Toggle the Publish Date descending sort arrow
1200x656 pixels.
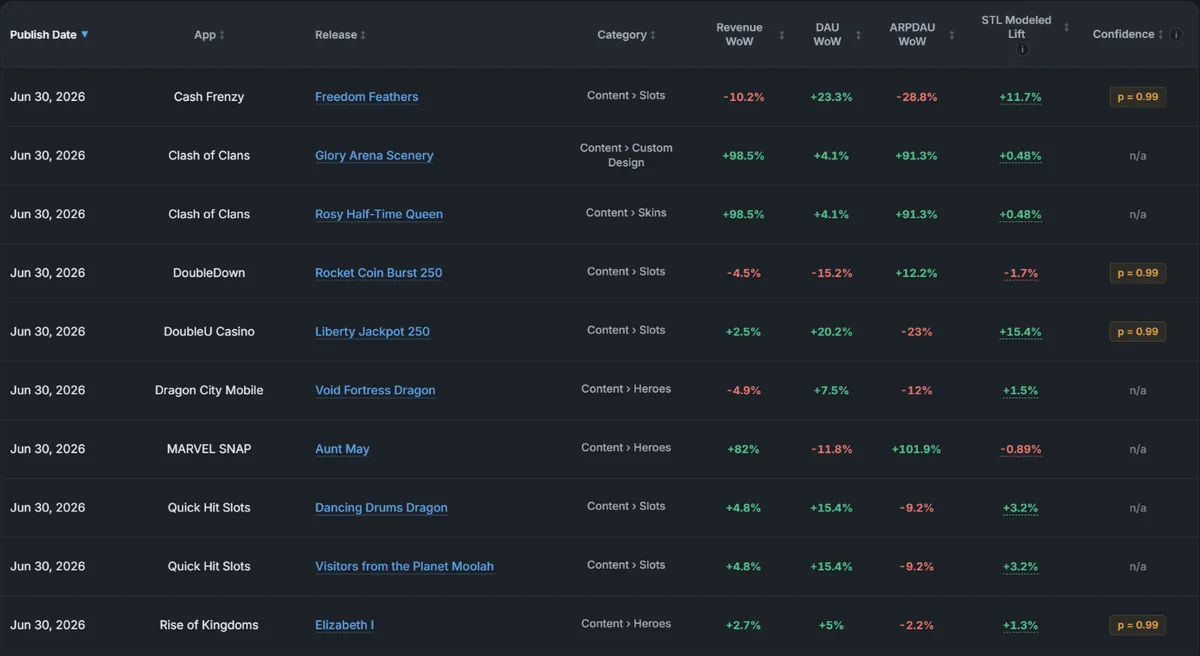click(85, 34)
